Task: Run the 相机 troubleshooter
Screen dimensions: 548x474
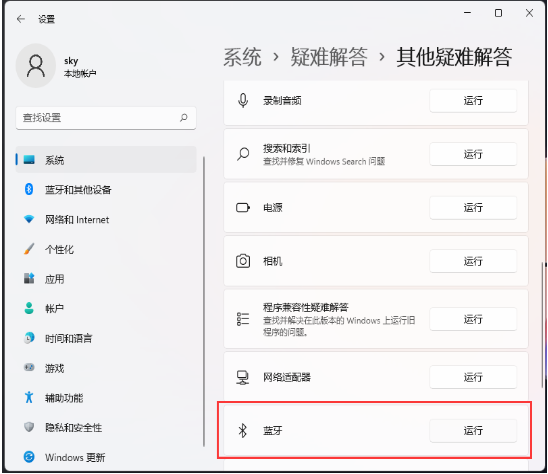Action: pos(473,261)
